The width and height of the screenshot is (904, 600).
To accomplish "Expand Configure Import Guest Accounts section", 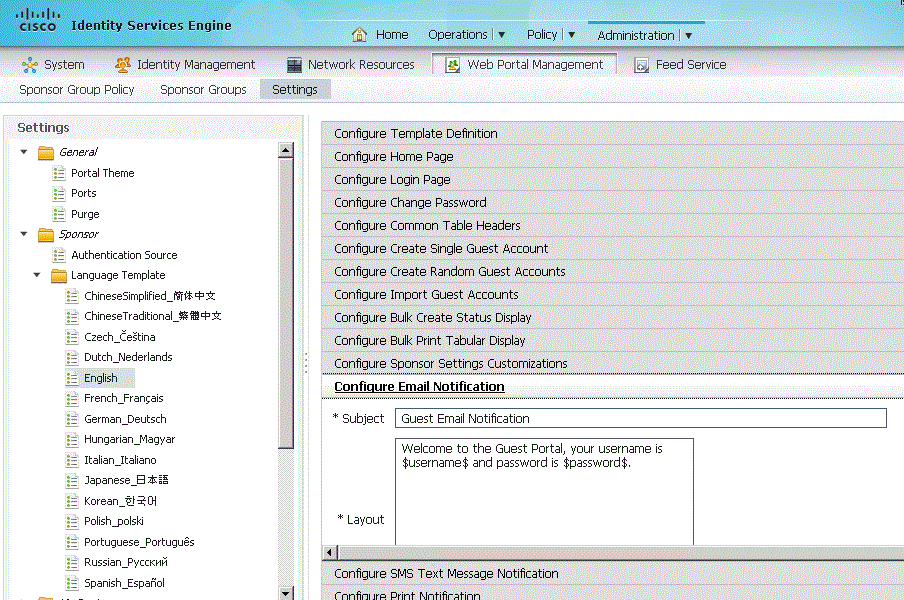I will tap(612, 295).
